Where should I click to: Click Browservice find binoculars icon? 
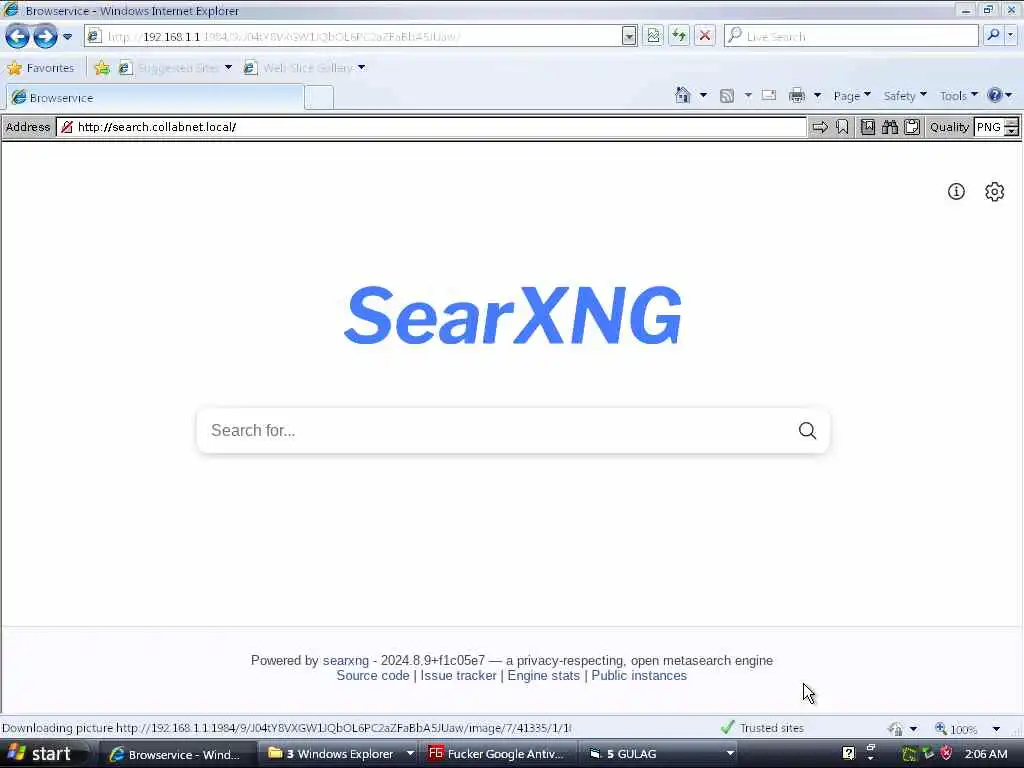pyautogui.click(x=889, y=127)
